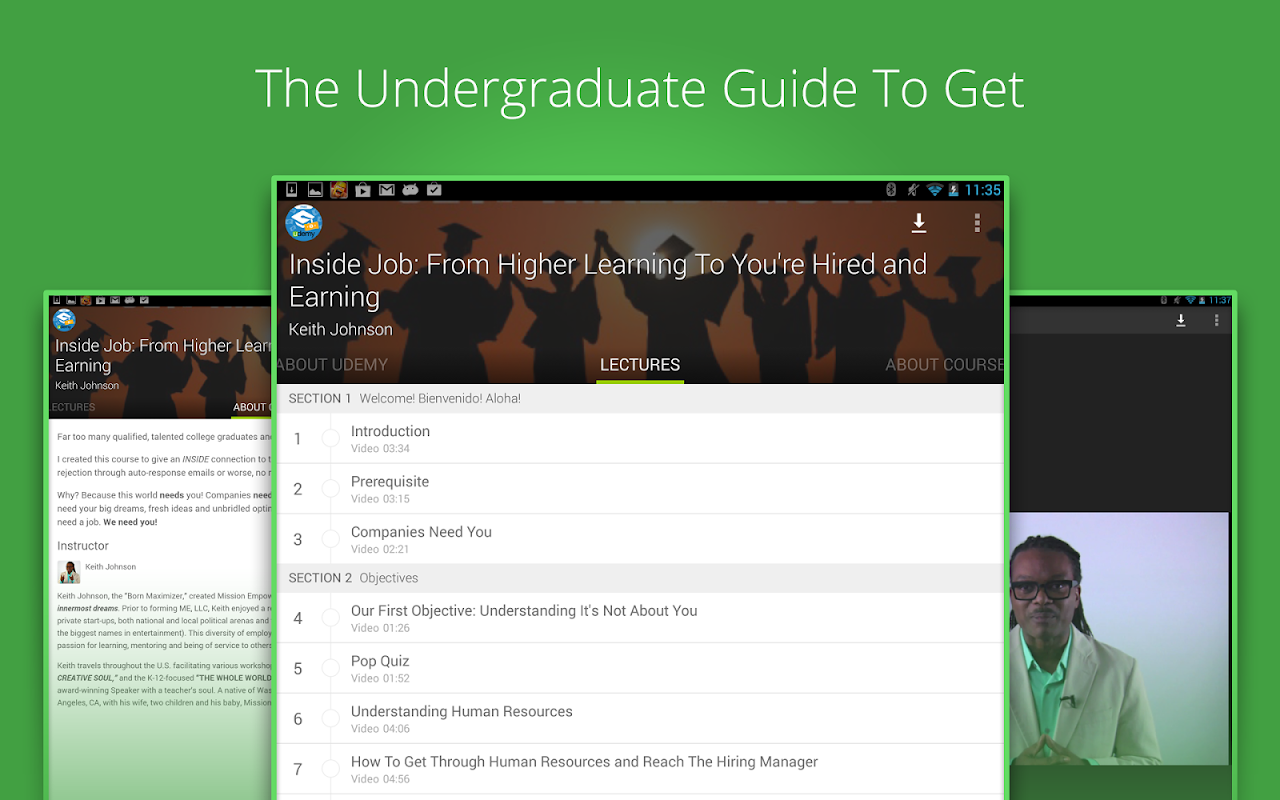This screenshot has height=800, width=1280.
Task: Open the Prerequisite lecture
Action: click(x=640, y=489)
